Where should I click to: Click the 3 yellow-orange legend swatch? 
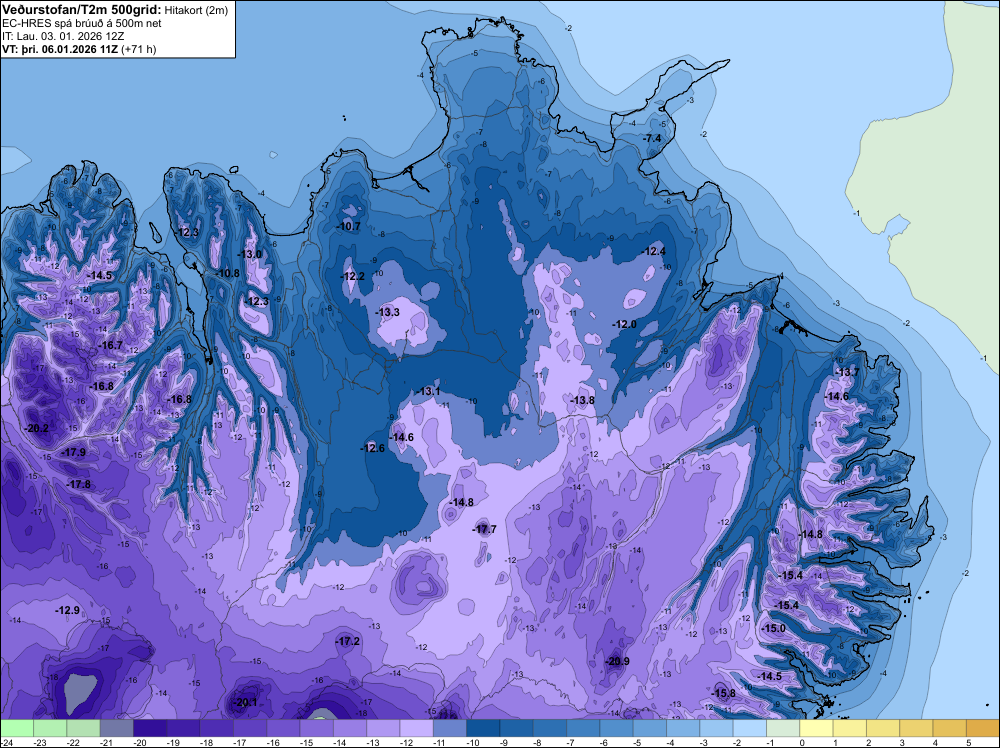click(x=916, y=727)
